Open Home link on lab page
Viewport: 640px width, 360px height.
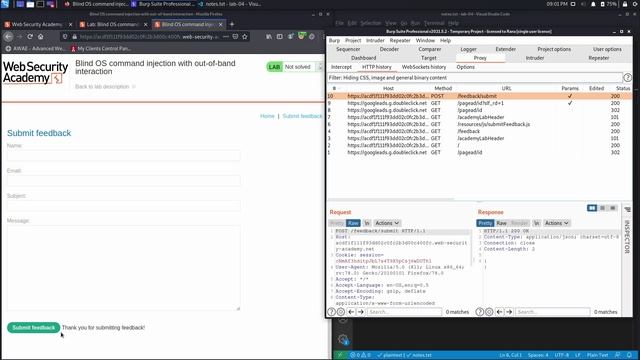tap(267, 116)
